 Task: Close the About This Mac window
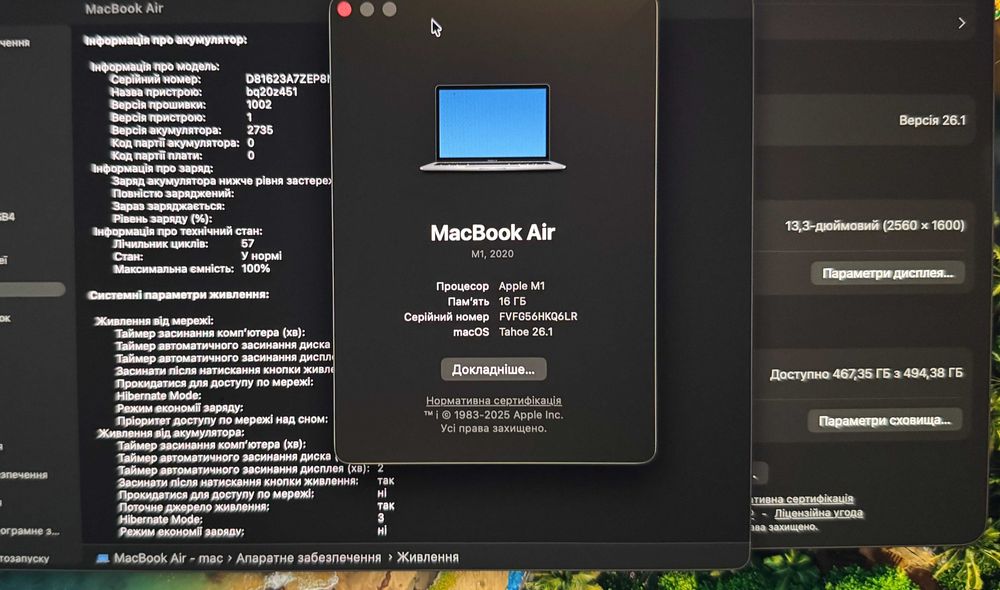tap(344, 9)
